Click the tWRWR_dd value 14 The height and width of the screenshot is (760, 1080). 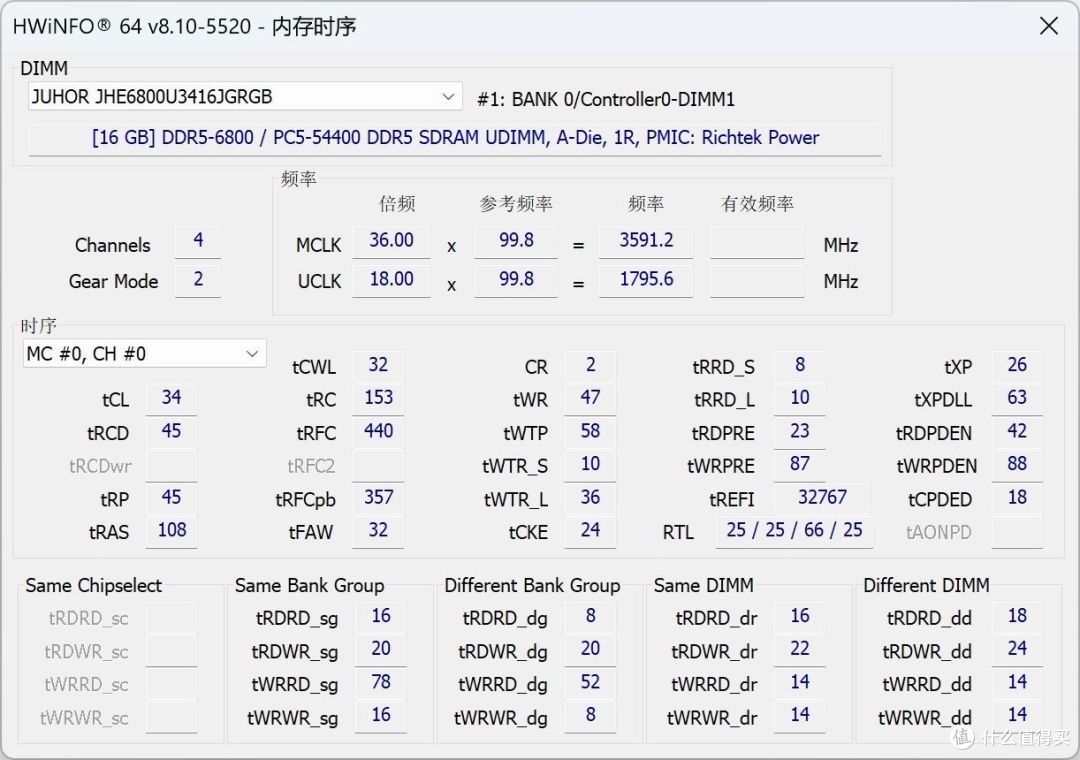point(1017,716)
